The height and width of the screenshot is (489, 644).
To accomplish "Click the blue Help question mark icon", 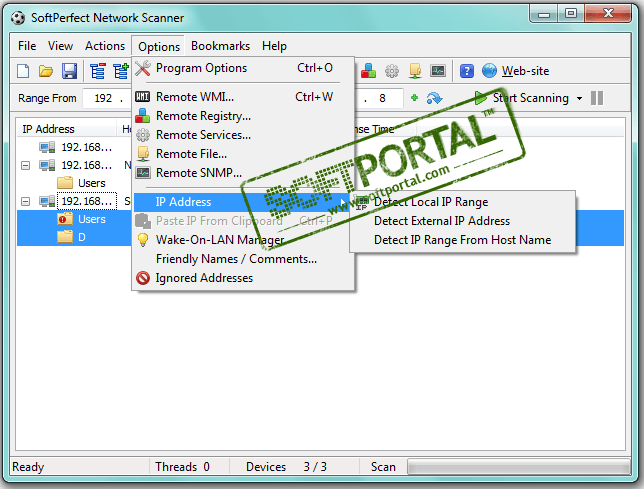I will tap(467, 71).
